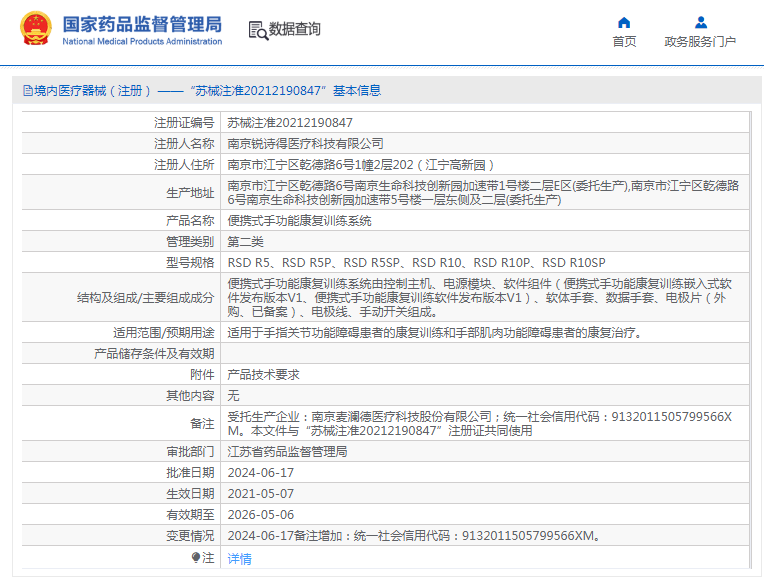Click the 注册人住所 label
This screenshot has height=580, width=764.
184,165
